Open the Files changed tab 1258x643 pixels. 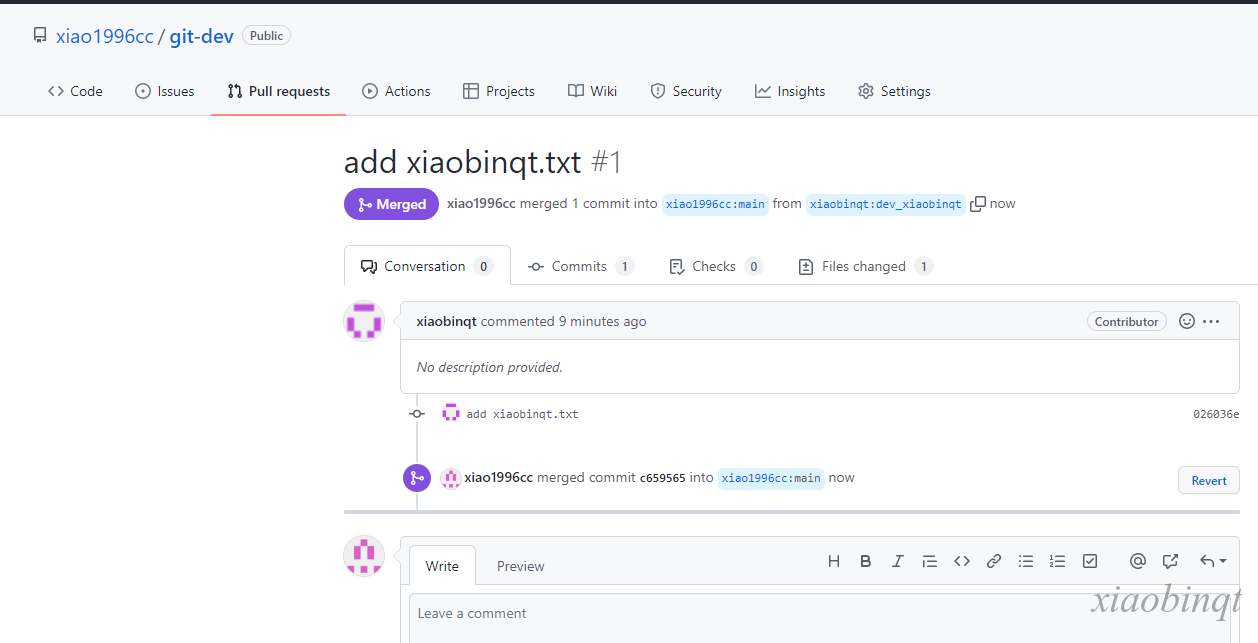[x=865, y=266]
